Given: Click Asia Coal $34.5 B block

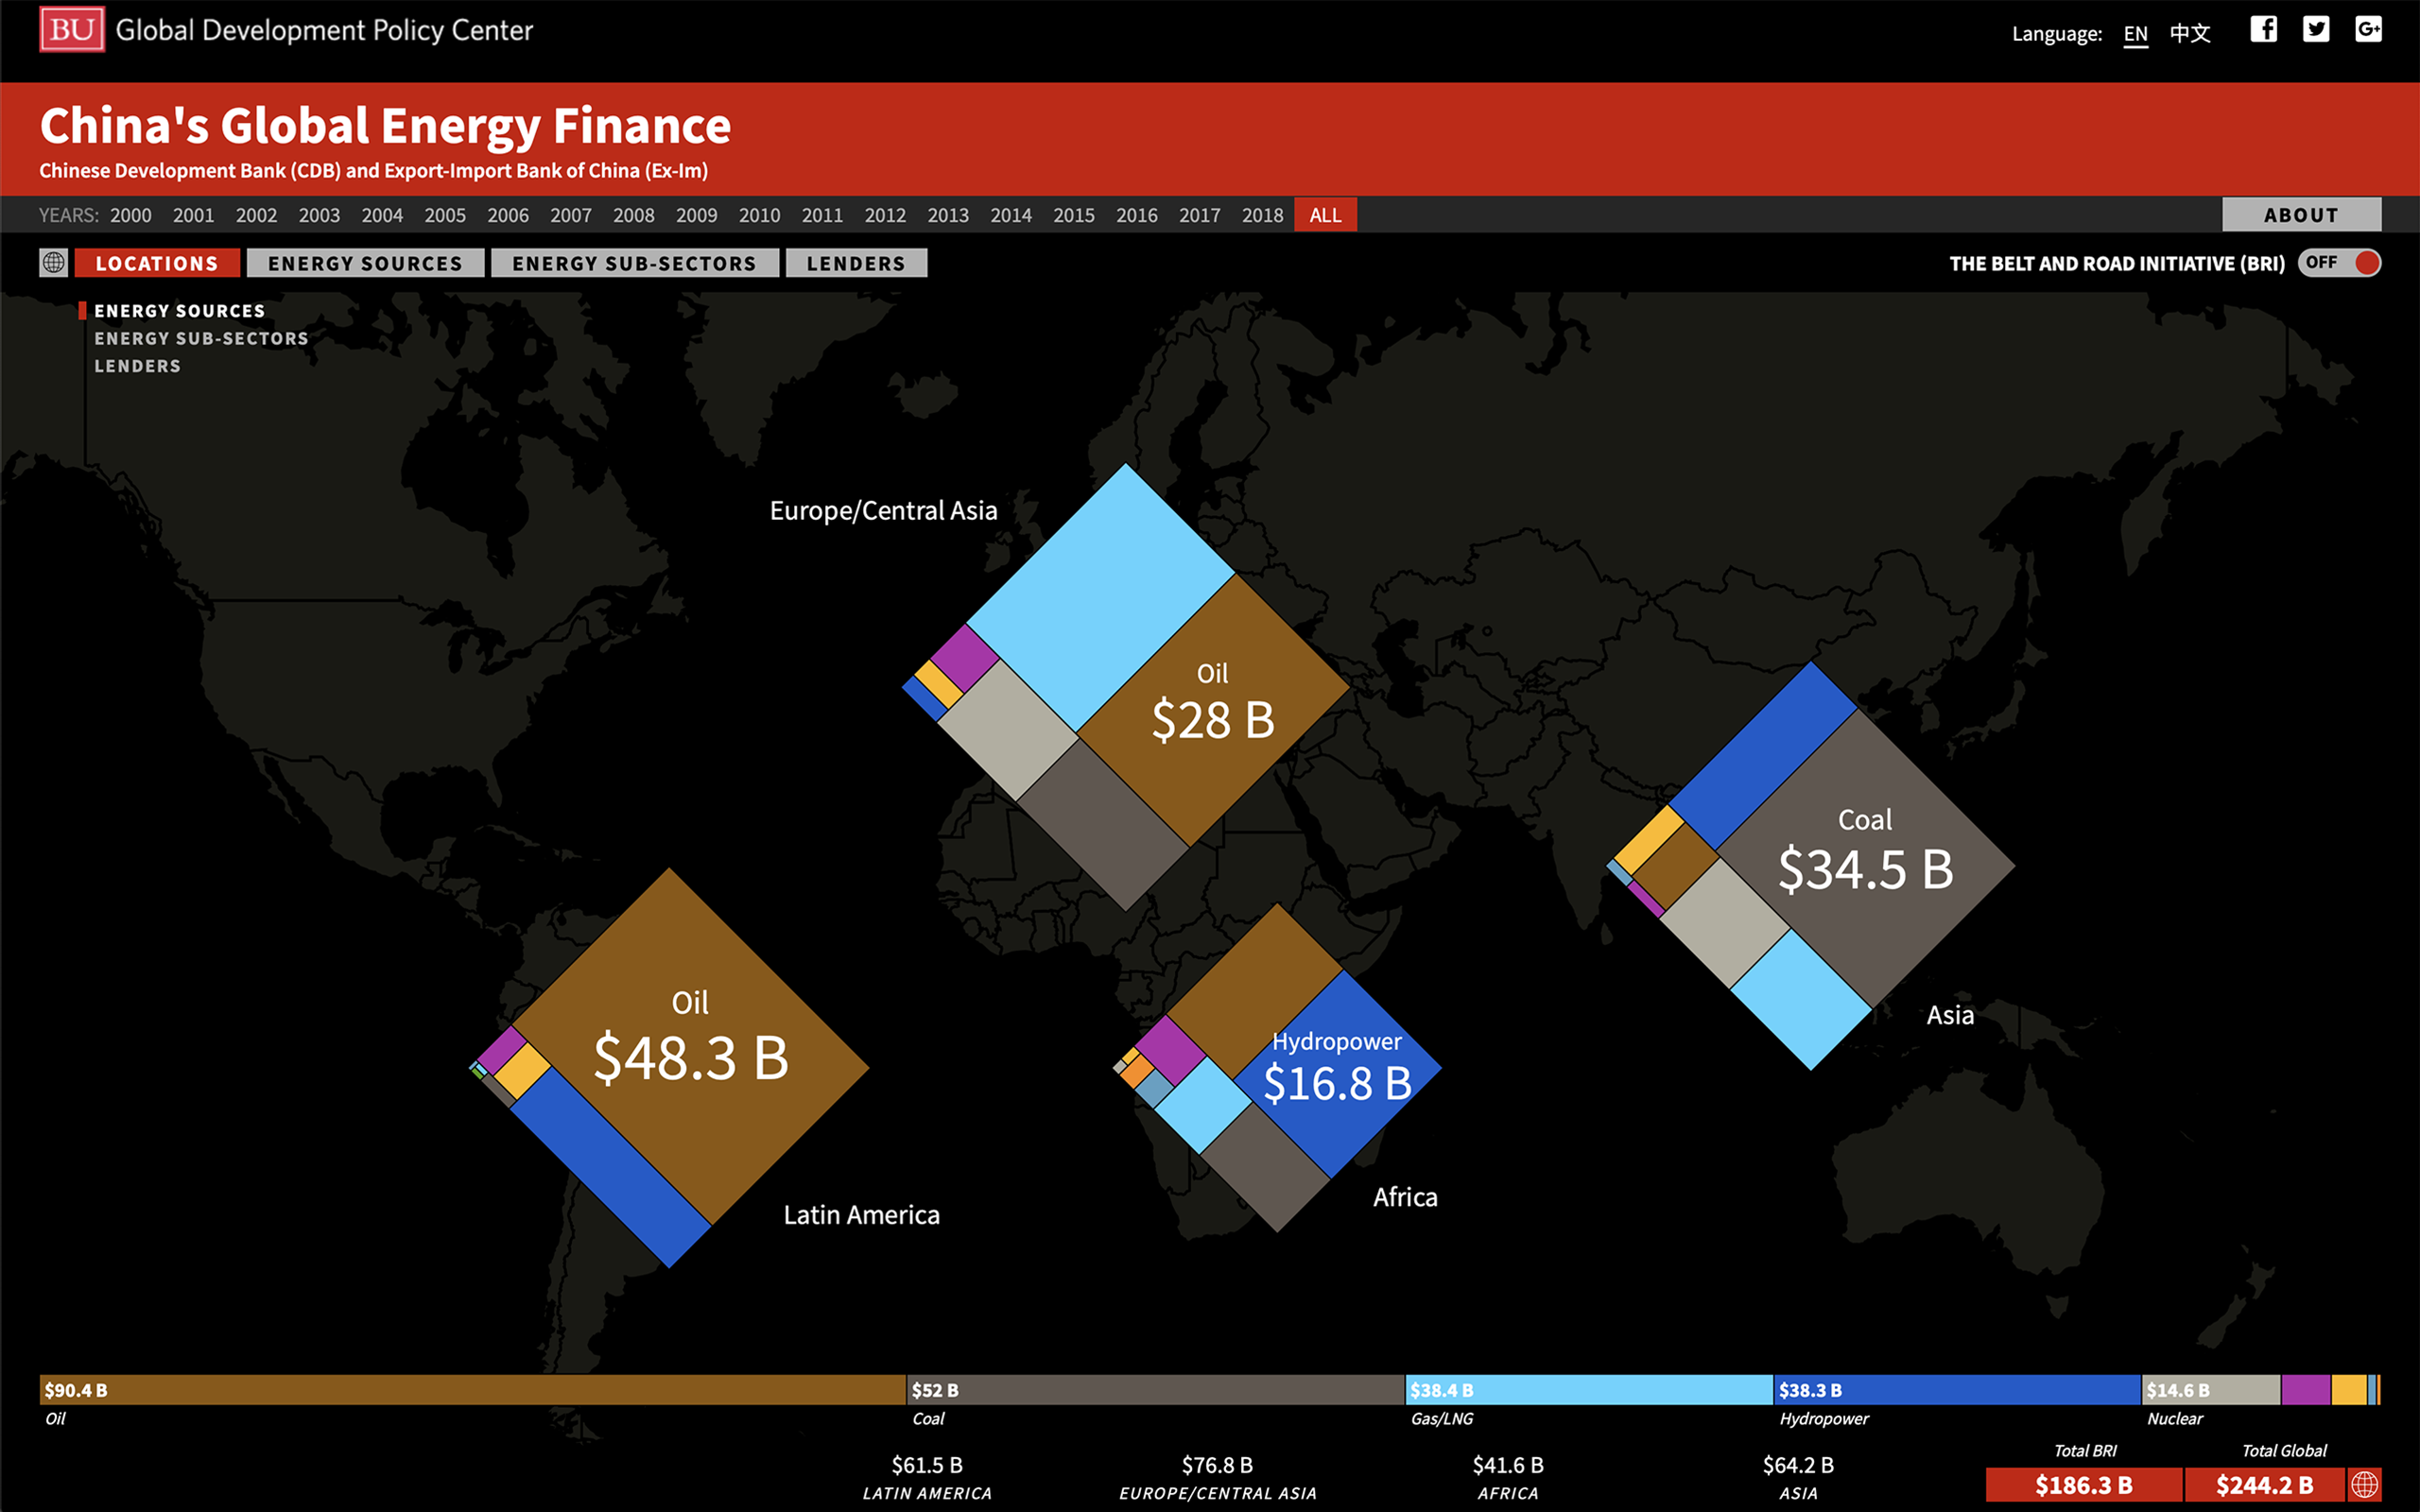Looking at the screenshot, I should click(1866, 858).
